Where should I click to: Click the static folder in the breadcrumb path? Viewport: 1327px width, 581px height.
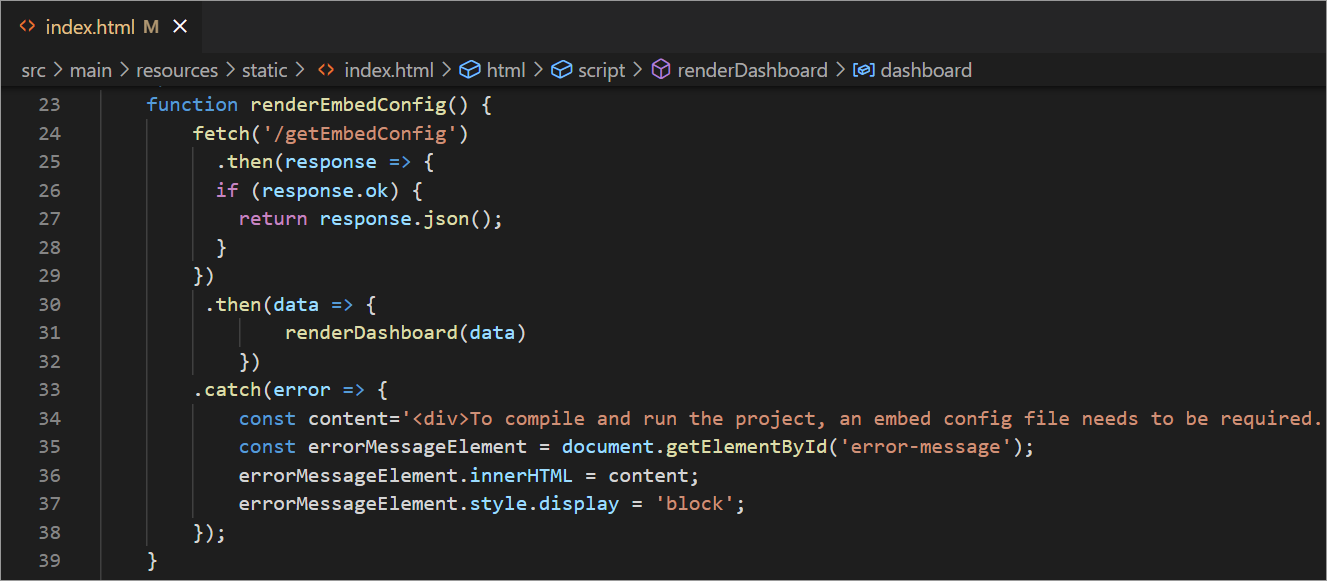click(x=264, y=70)
